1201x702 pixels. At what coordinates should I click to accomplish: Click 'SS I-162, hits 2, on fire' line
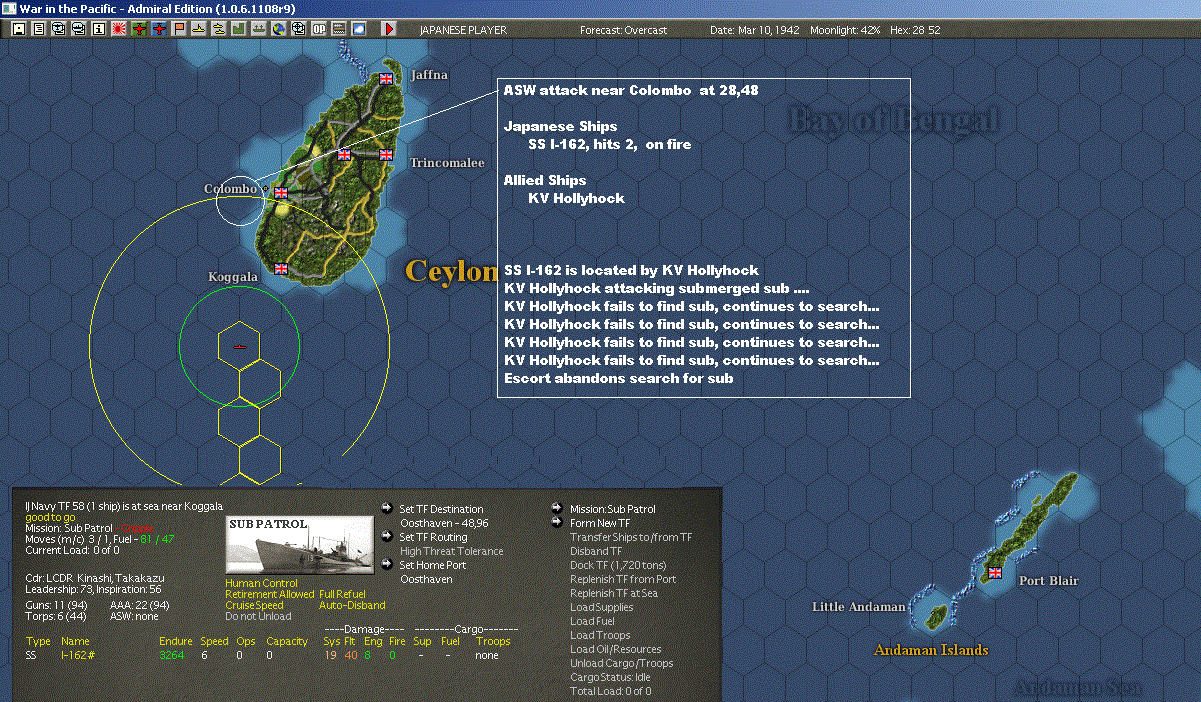pyautogui.click(x=609, y=145)
